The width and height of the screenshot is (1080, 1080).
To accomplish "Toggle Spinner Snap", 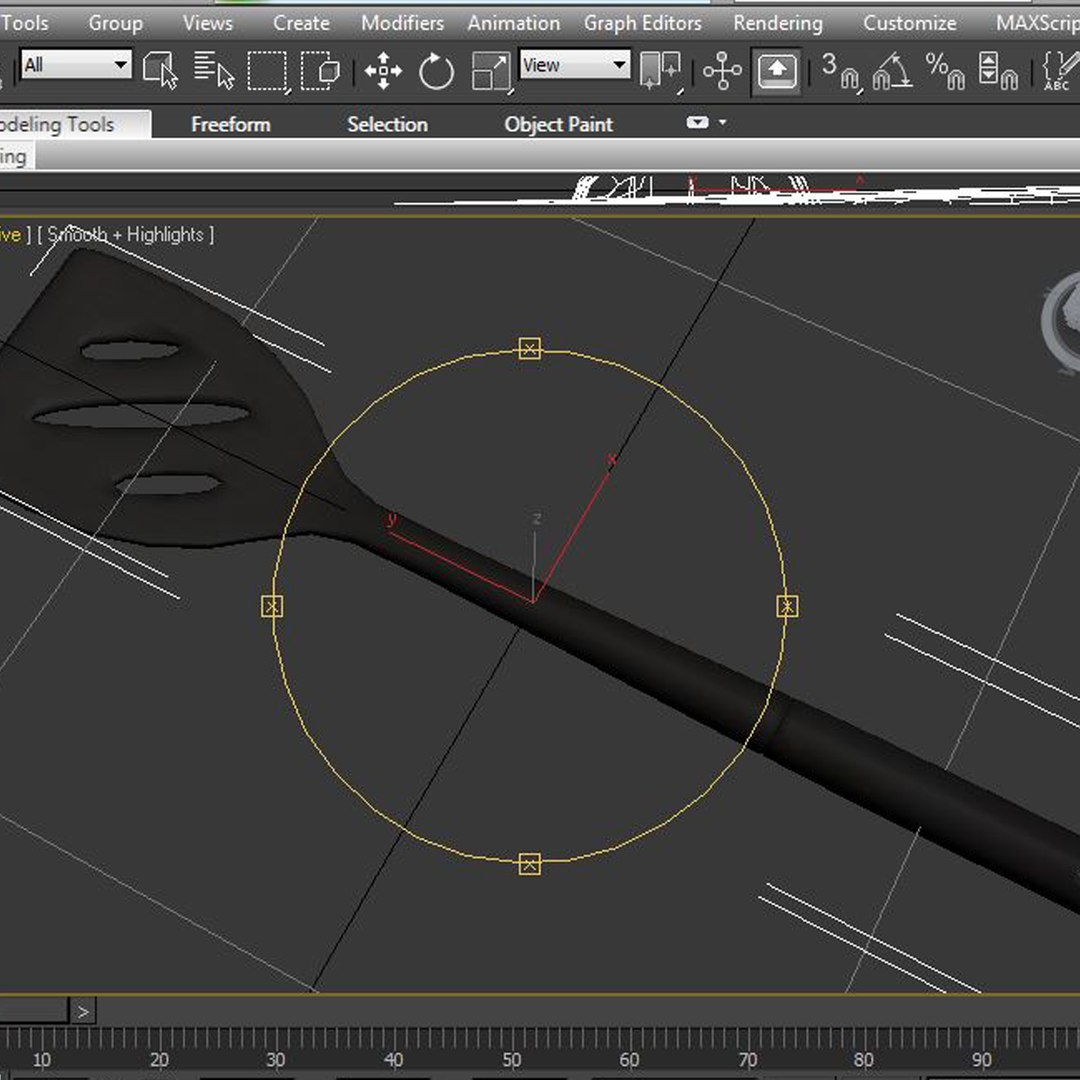I will click(x=998, y=70).
